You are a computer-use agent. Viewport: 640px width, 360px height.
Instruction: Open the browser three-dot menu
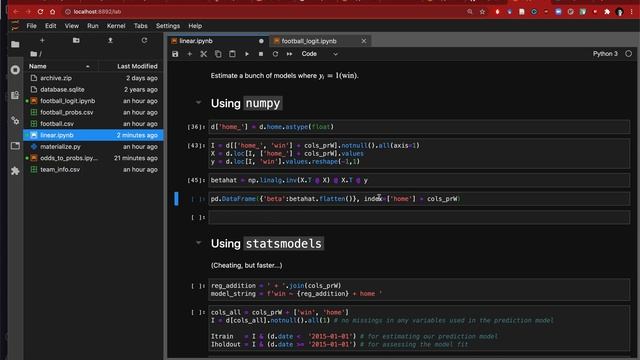click(631, 12)
